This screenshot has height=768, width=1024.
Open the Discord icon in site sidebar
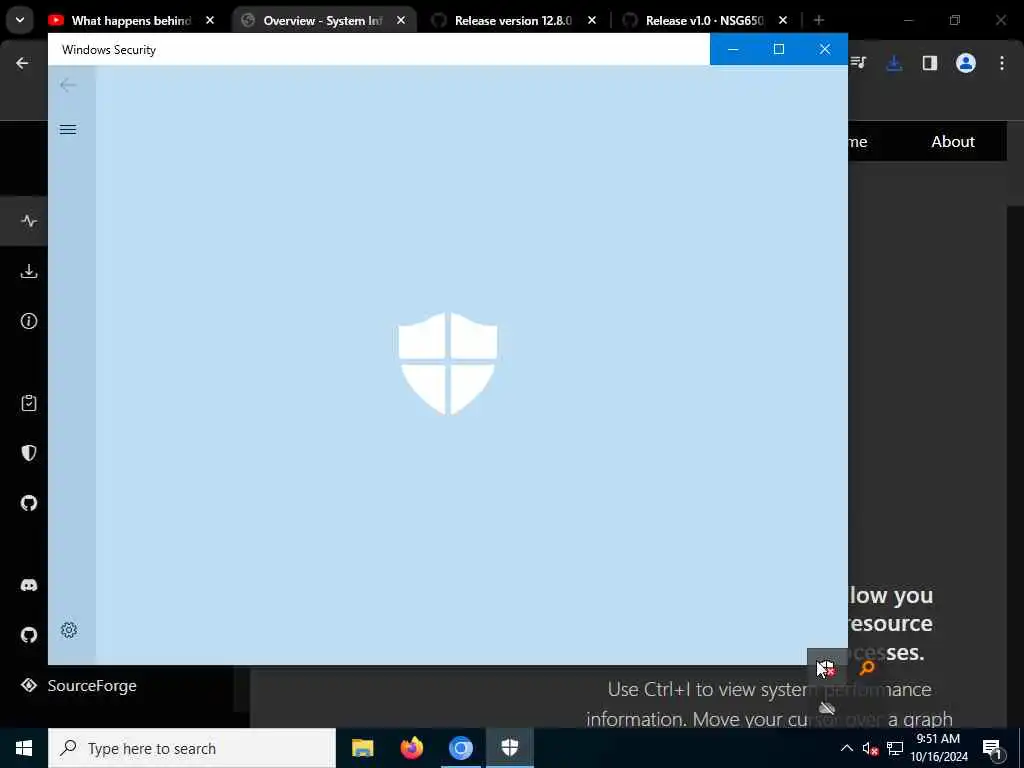(29, 585)
